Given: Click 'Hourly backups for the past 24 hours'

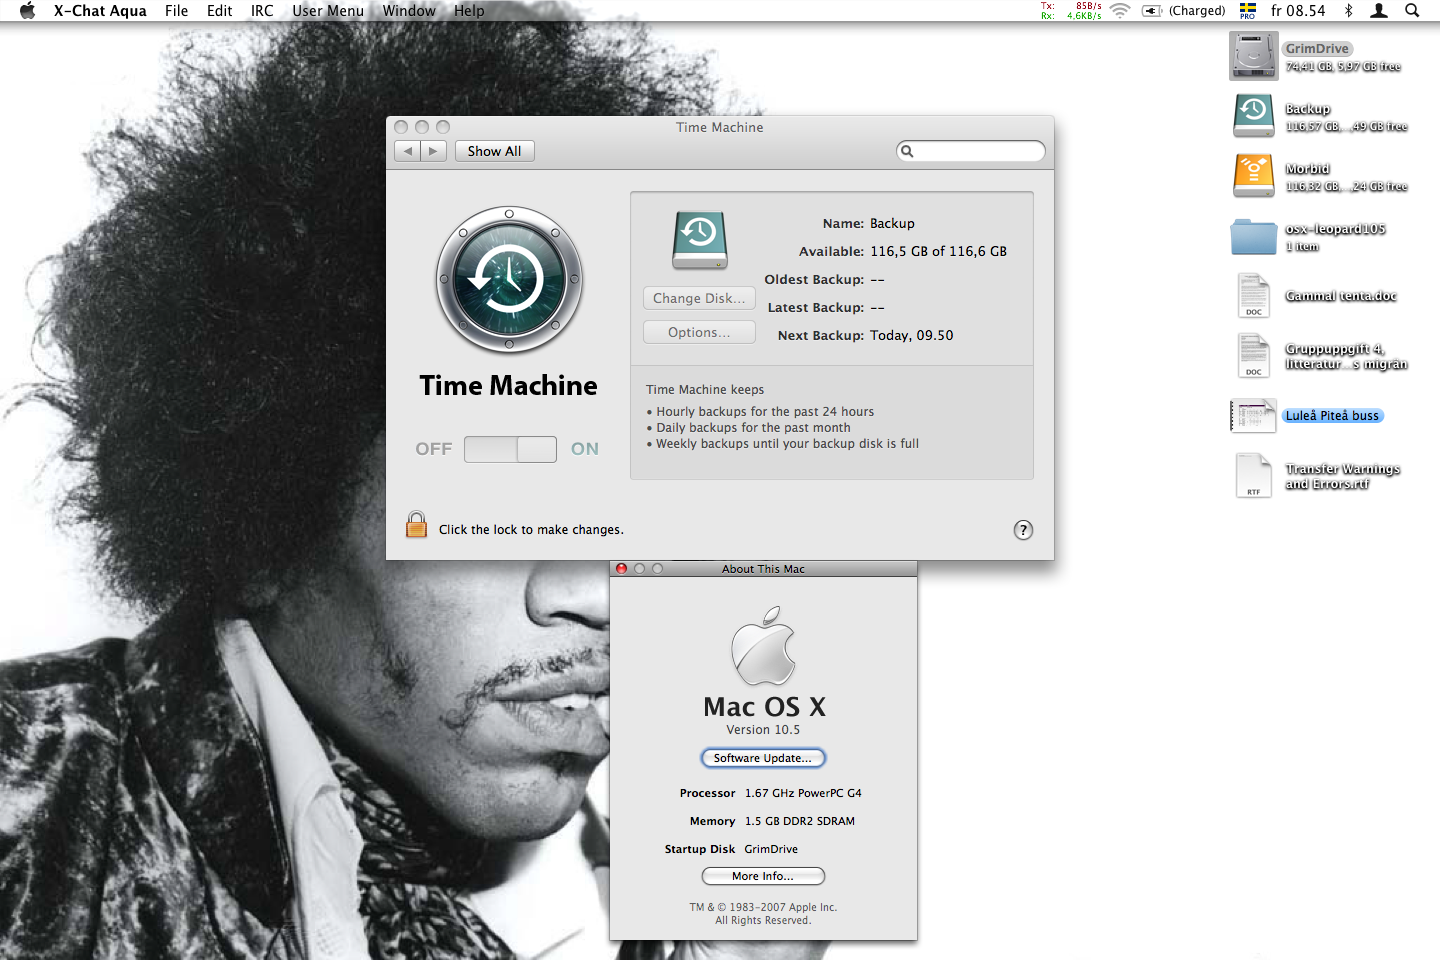Looking at the screenshot, I should point(765,412).
